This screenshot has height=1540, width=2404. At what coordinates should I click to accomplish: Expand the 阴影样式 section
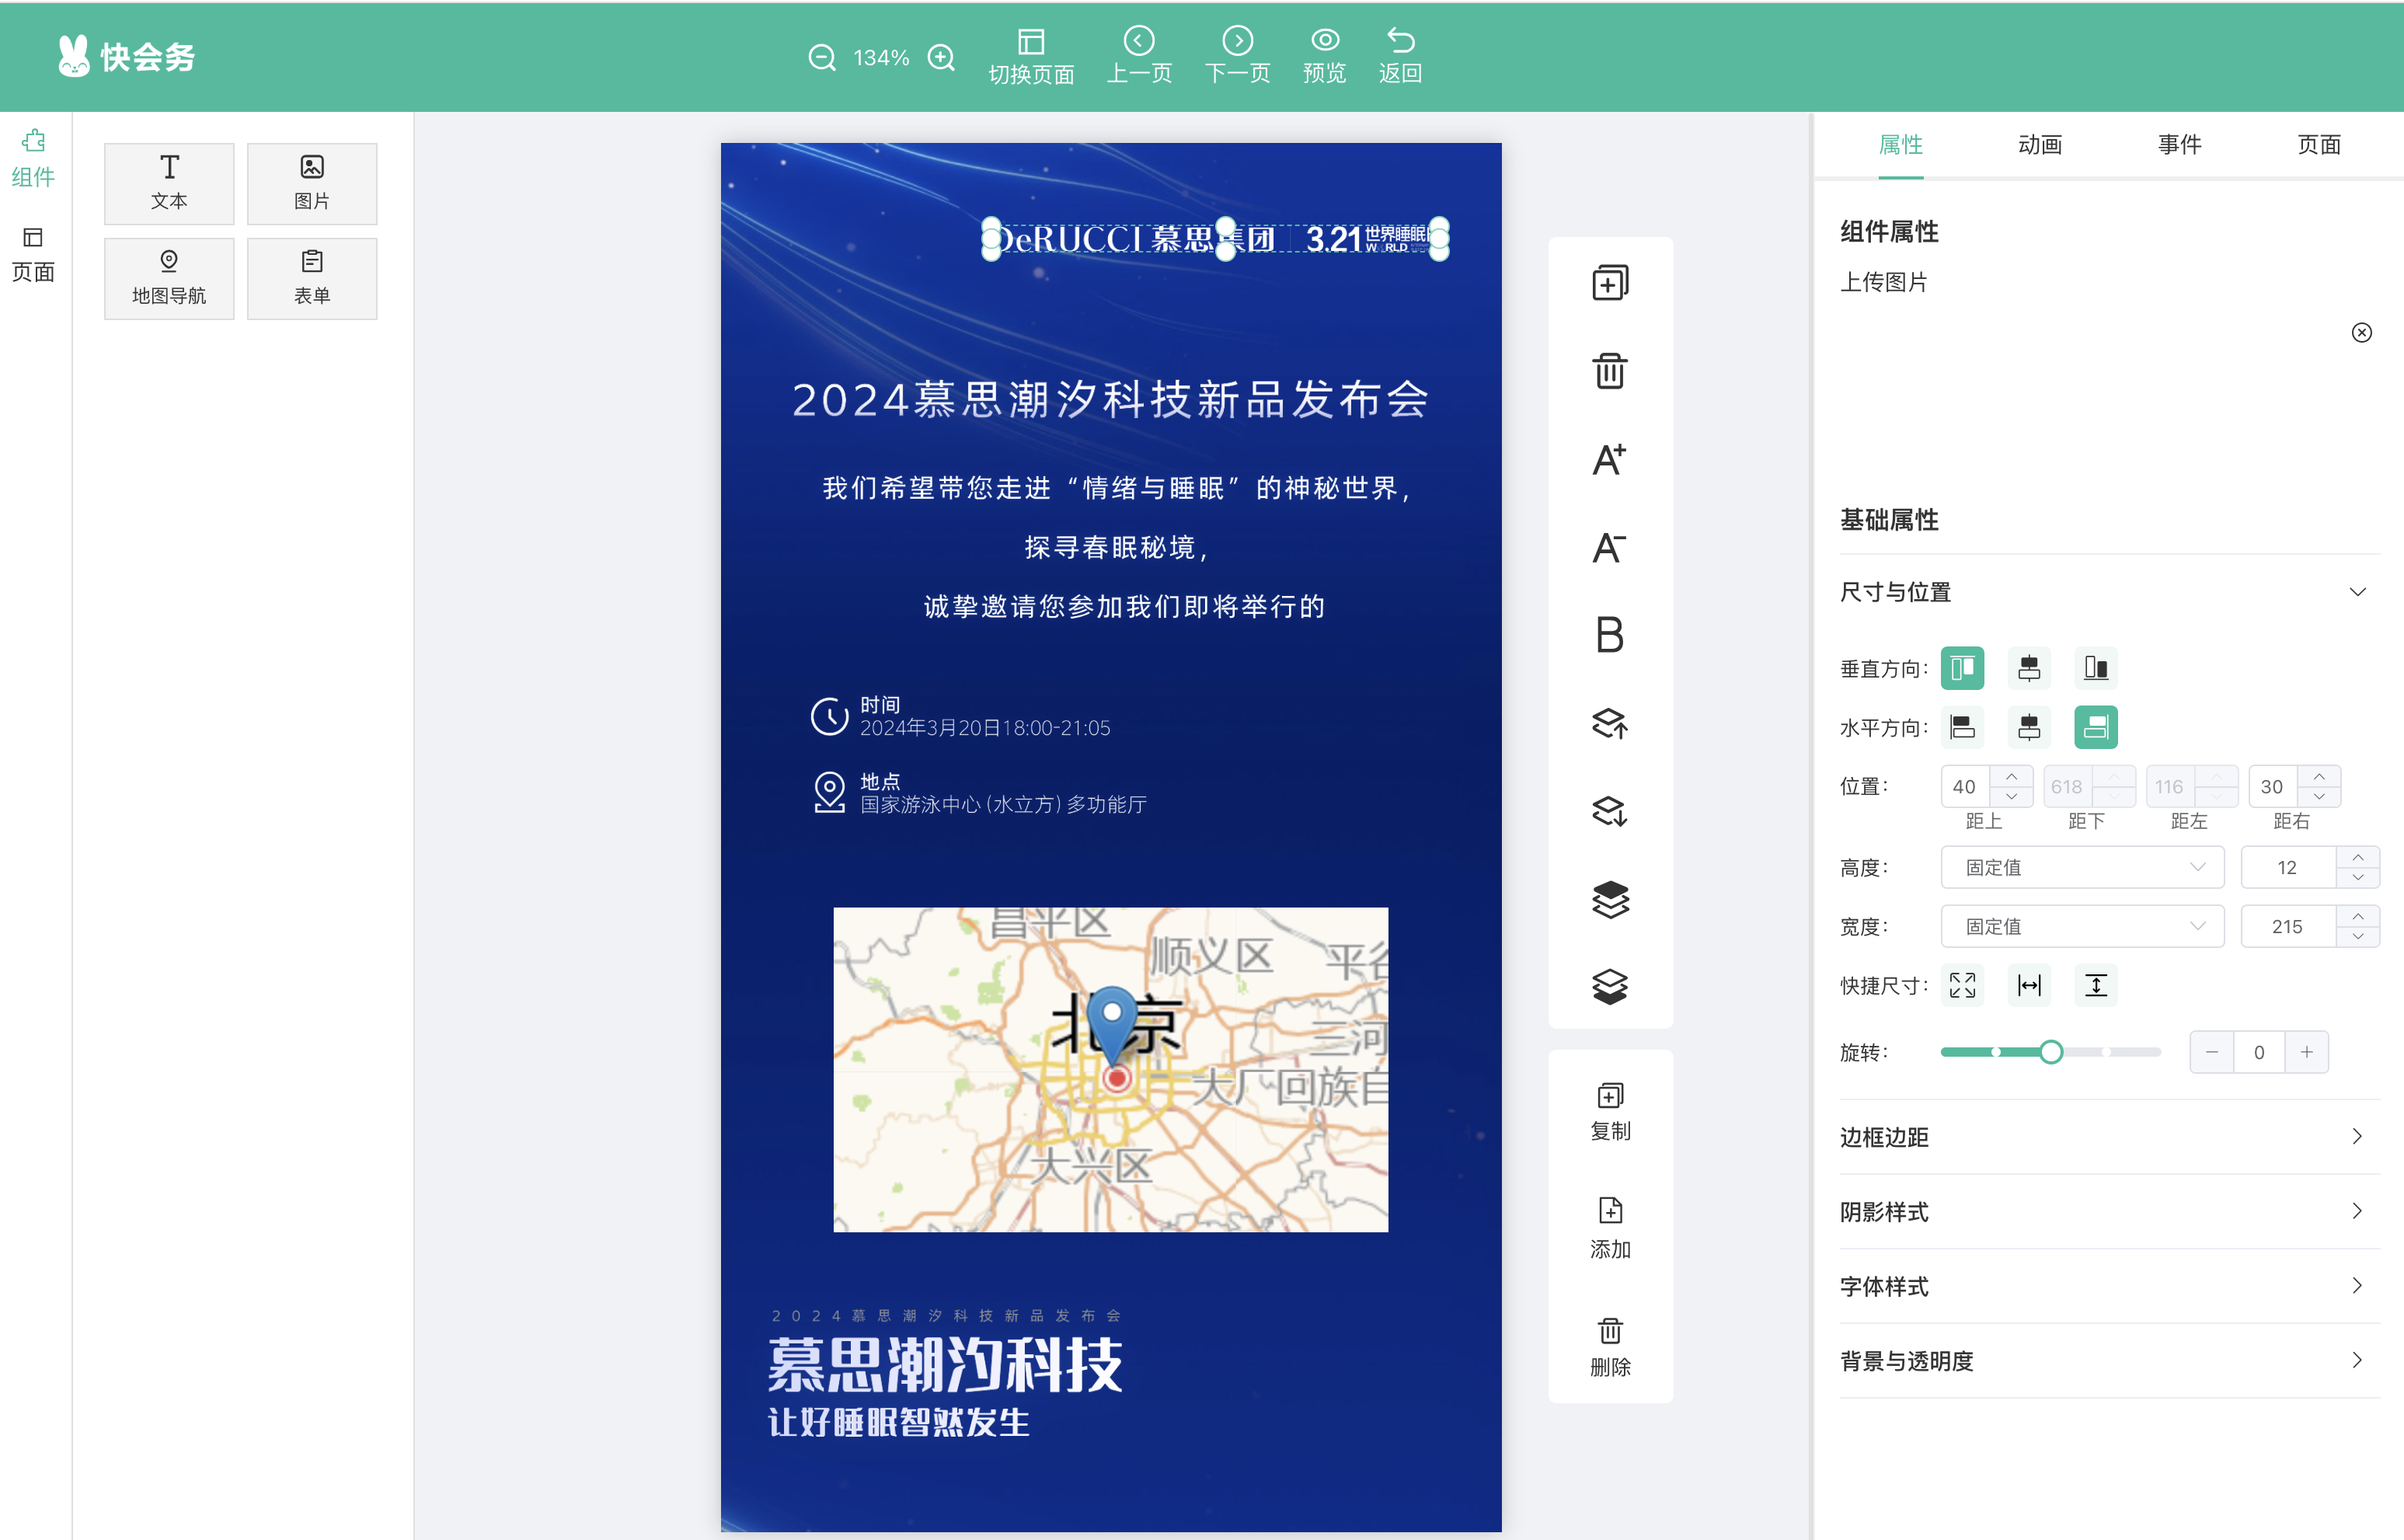(x=2109, y=1212)
